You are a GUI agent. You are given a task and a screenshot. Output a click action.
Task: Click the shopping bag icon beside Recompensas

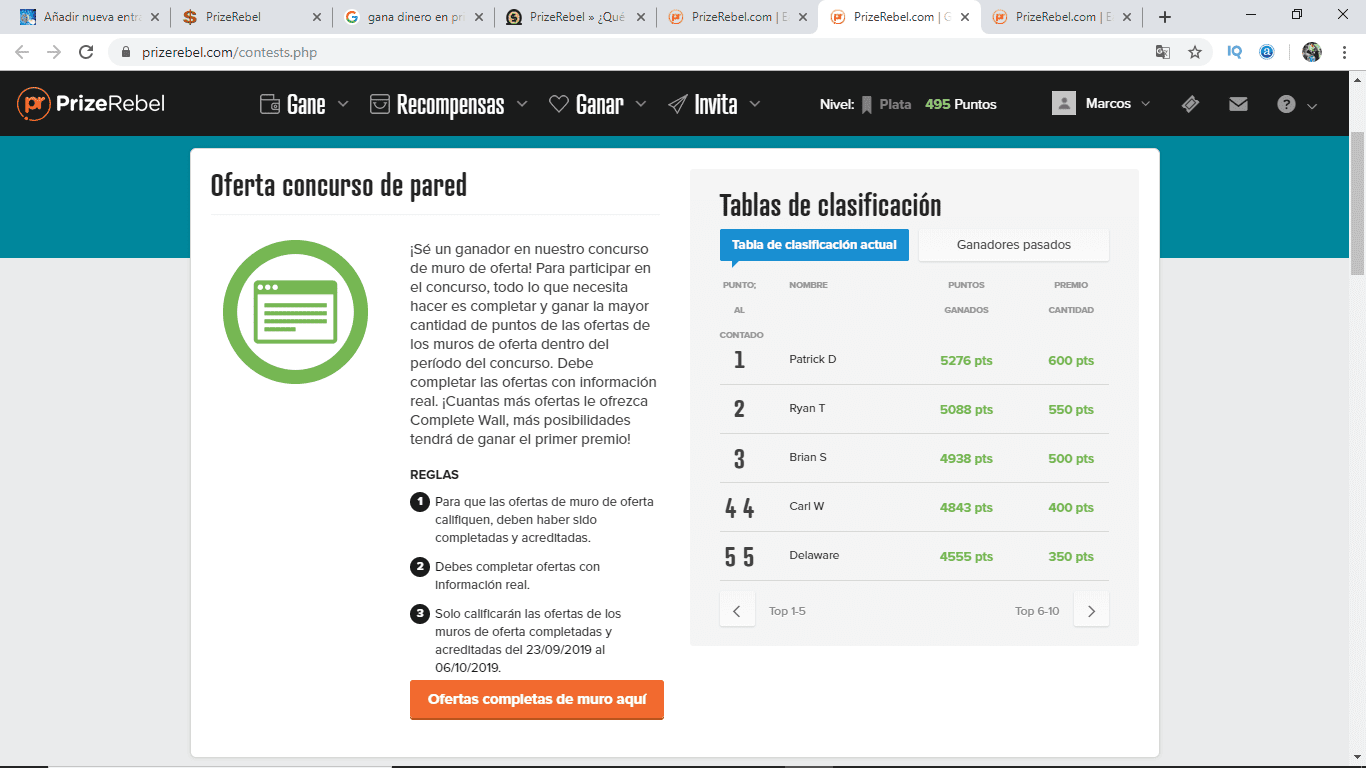[x=379, y=104]
